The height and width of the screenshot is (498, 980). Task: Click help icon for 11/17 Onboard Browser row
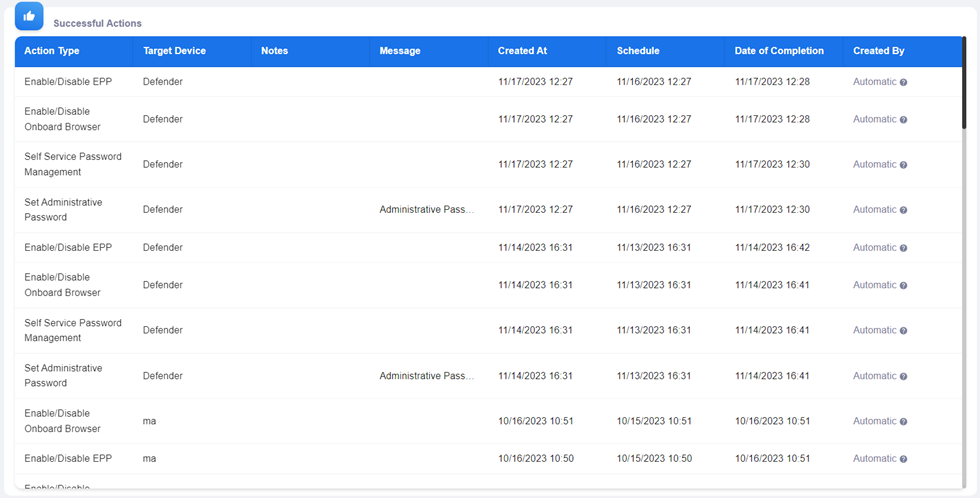point(903,120)
